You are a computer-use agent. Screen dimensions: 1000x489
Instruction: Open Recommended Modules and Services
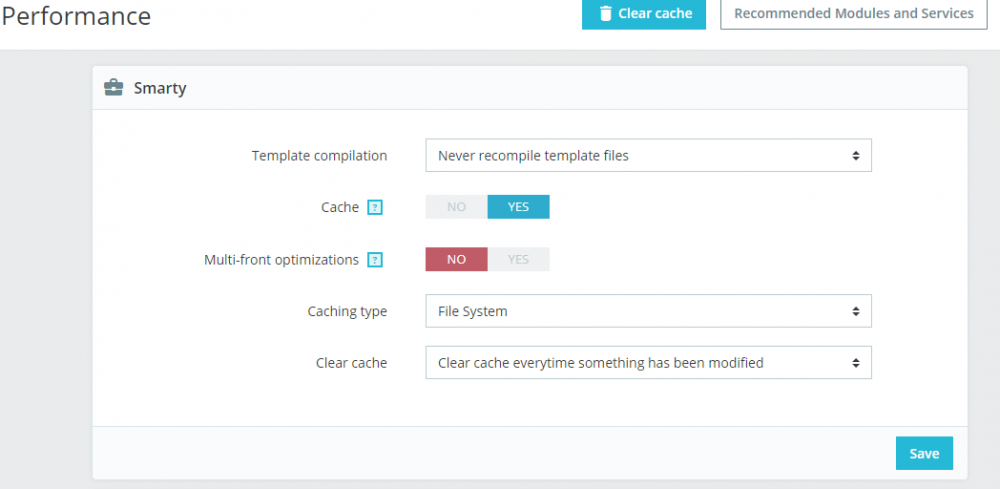coord(853,14)
